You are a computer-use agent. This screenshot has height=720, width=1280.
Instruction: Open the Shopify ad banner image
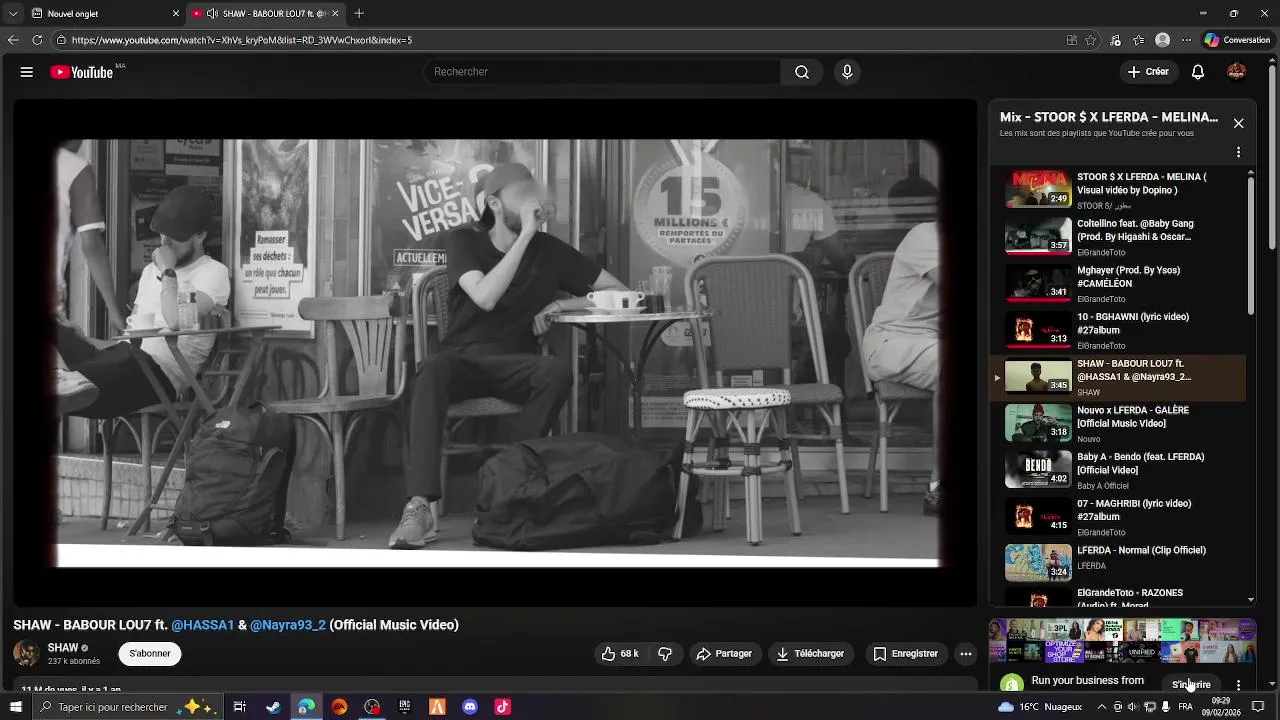[x=1122, y=642]
